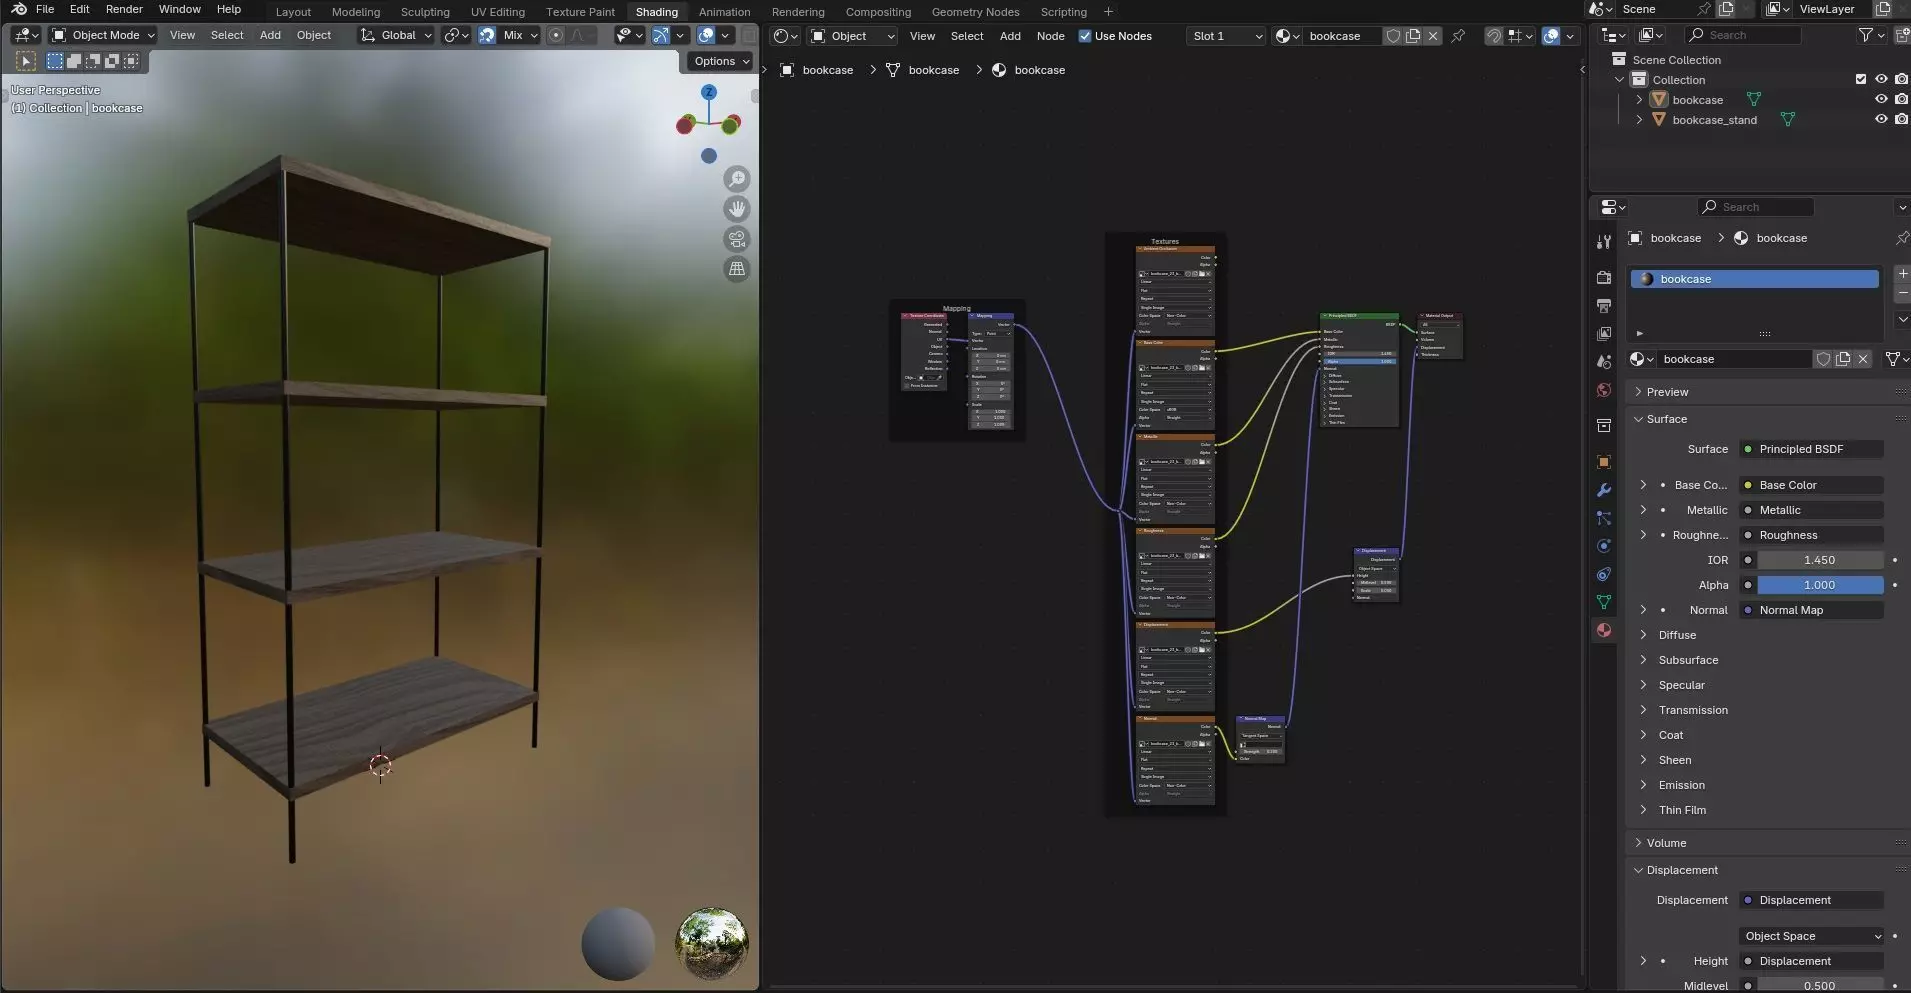Open the Object Data mesh tab icon
This screenshot has height=993, width=1911.
[x=1604, y=602]
